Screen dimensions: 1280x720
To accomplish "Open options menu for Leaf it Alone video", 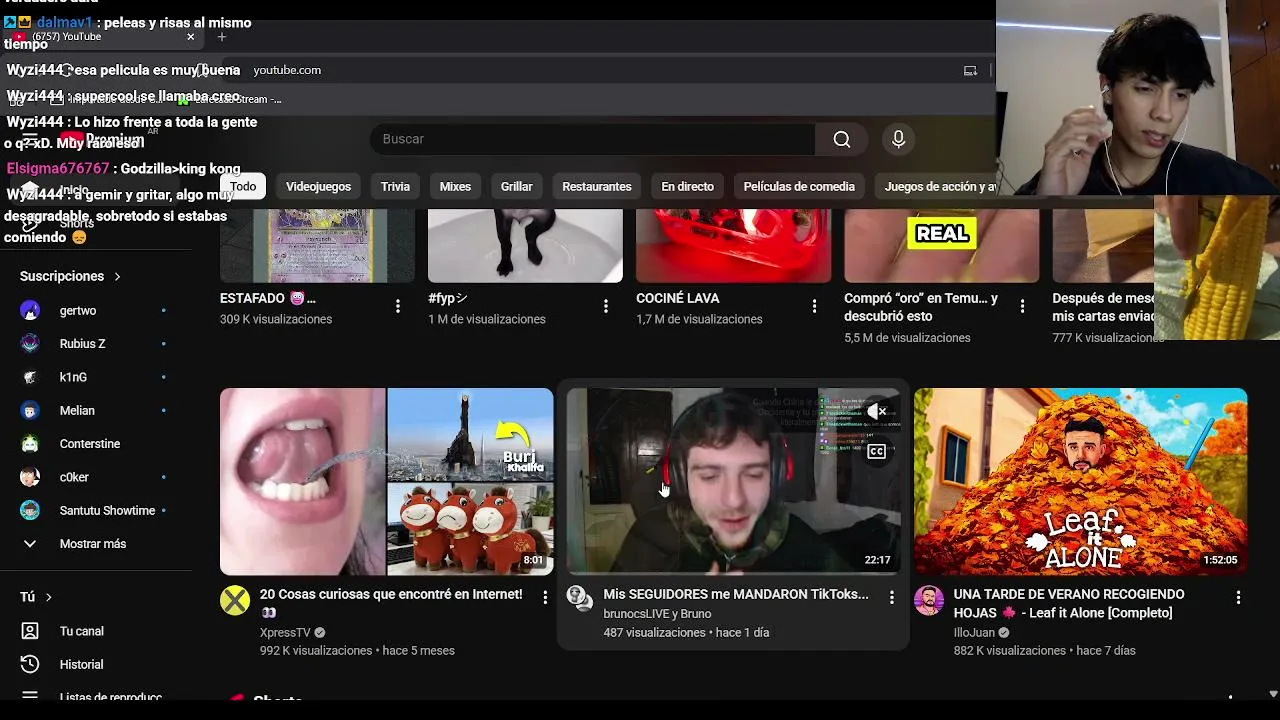I will 1238,597.
